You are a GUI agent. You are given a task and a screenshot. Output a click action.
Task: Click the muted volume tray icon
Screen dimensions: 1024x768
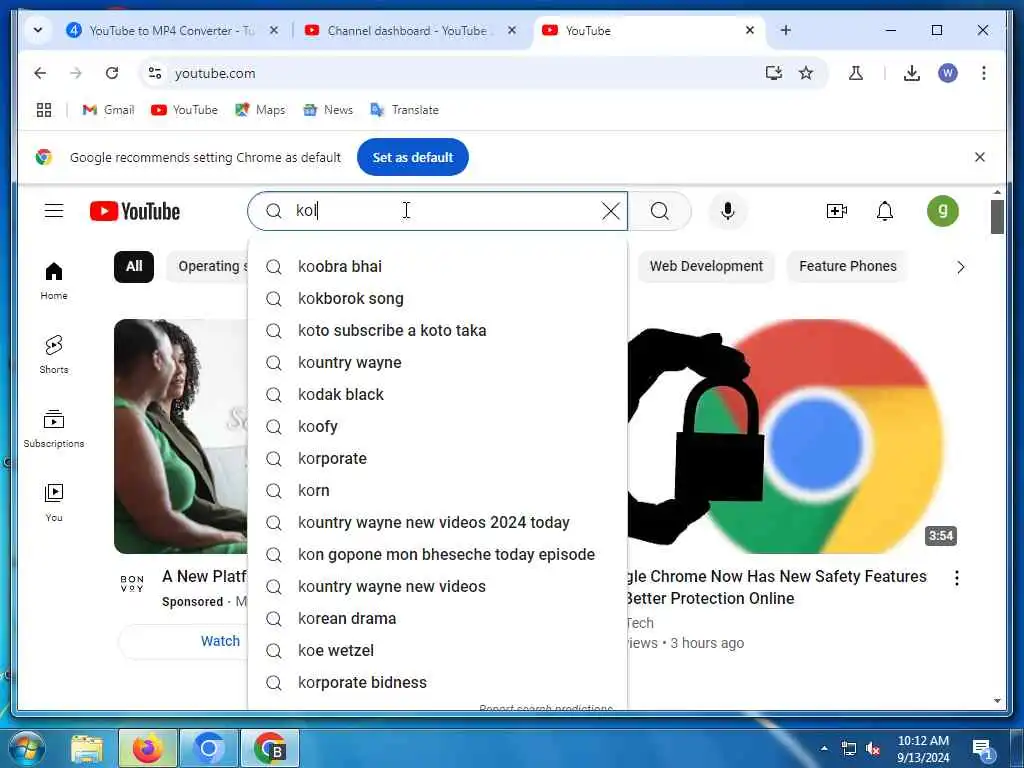pyautogui.click(x=872, y=748)
